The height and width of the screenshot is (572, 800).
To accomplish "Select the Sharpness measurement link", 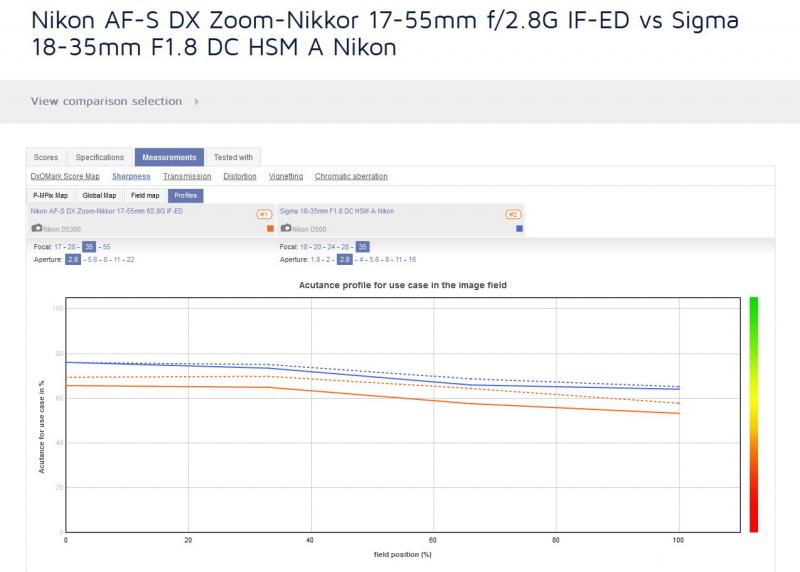I will [131, 176].
